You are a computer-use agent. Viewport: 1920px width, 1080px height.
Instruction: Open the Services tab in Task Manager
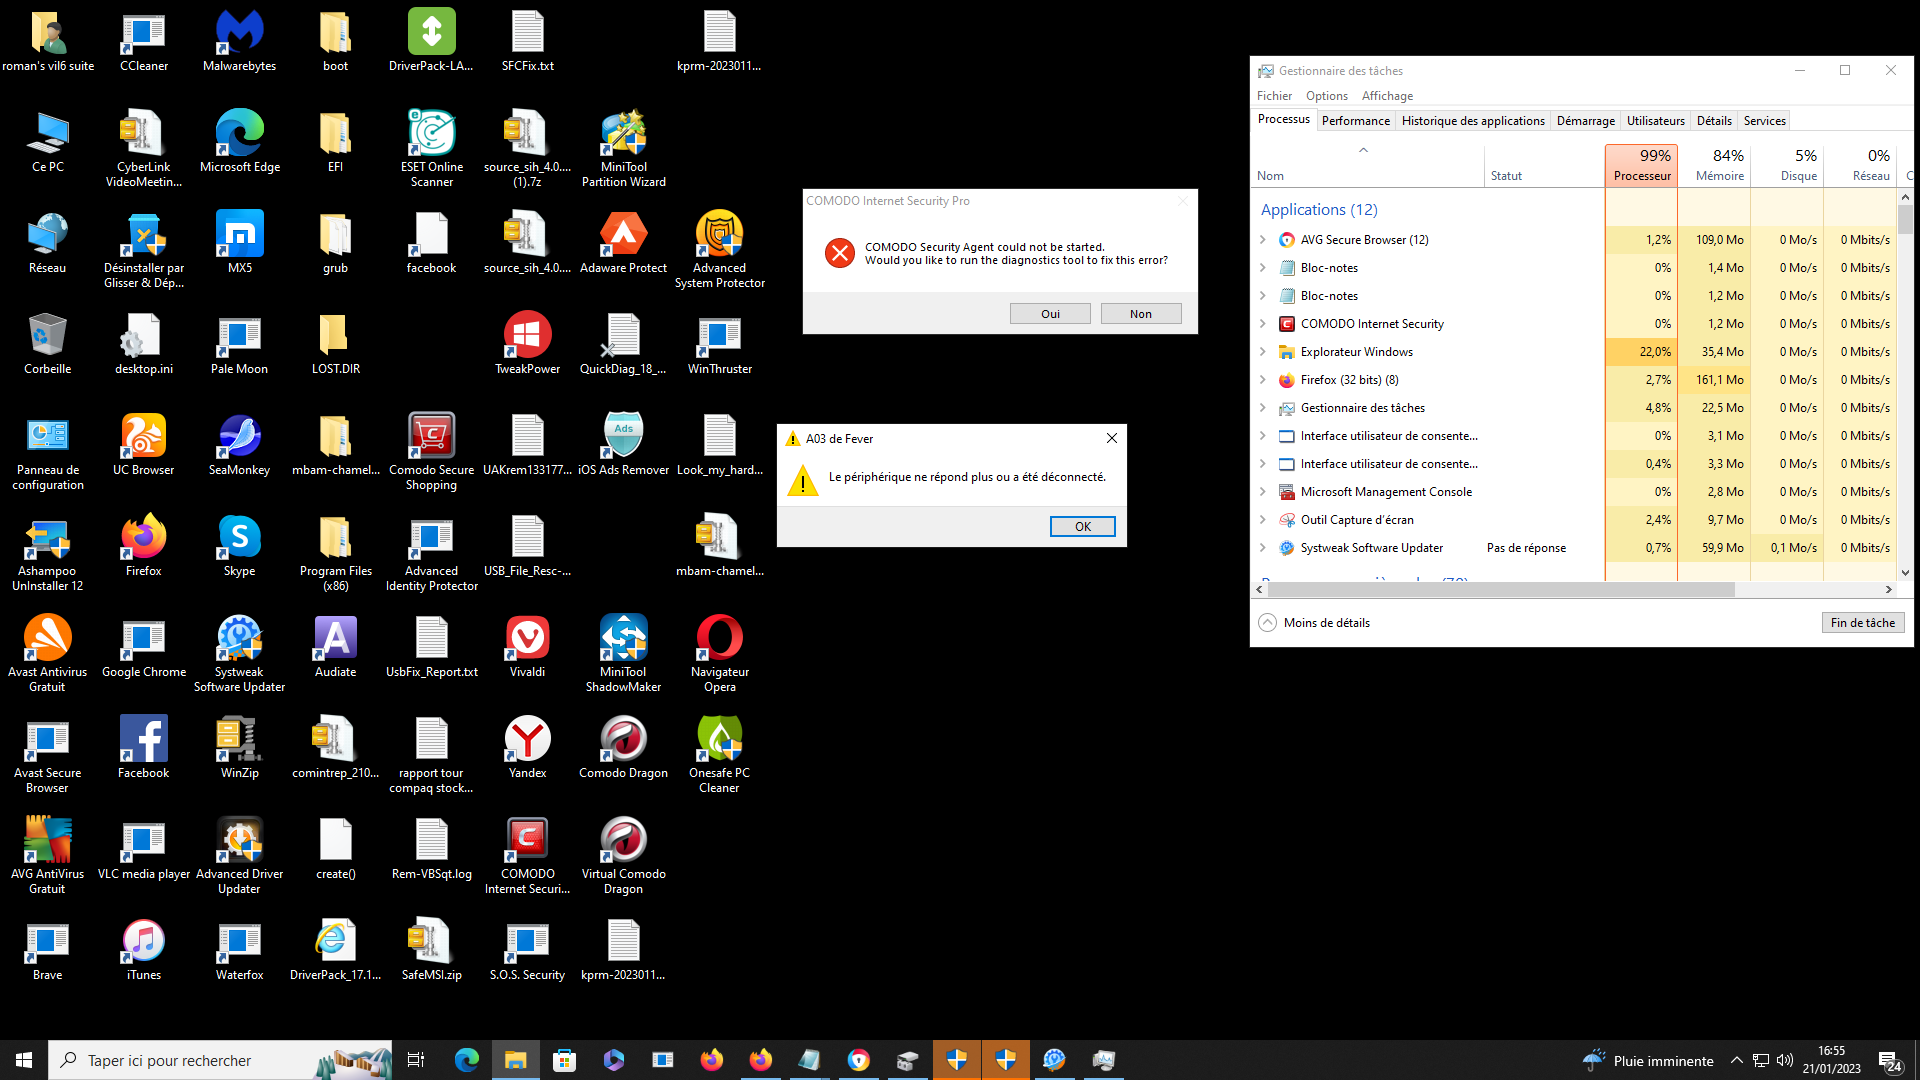coord(1764,121)
